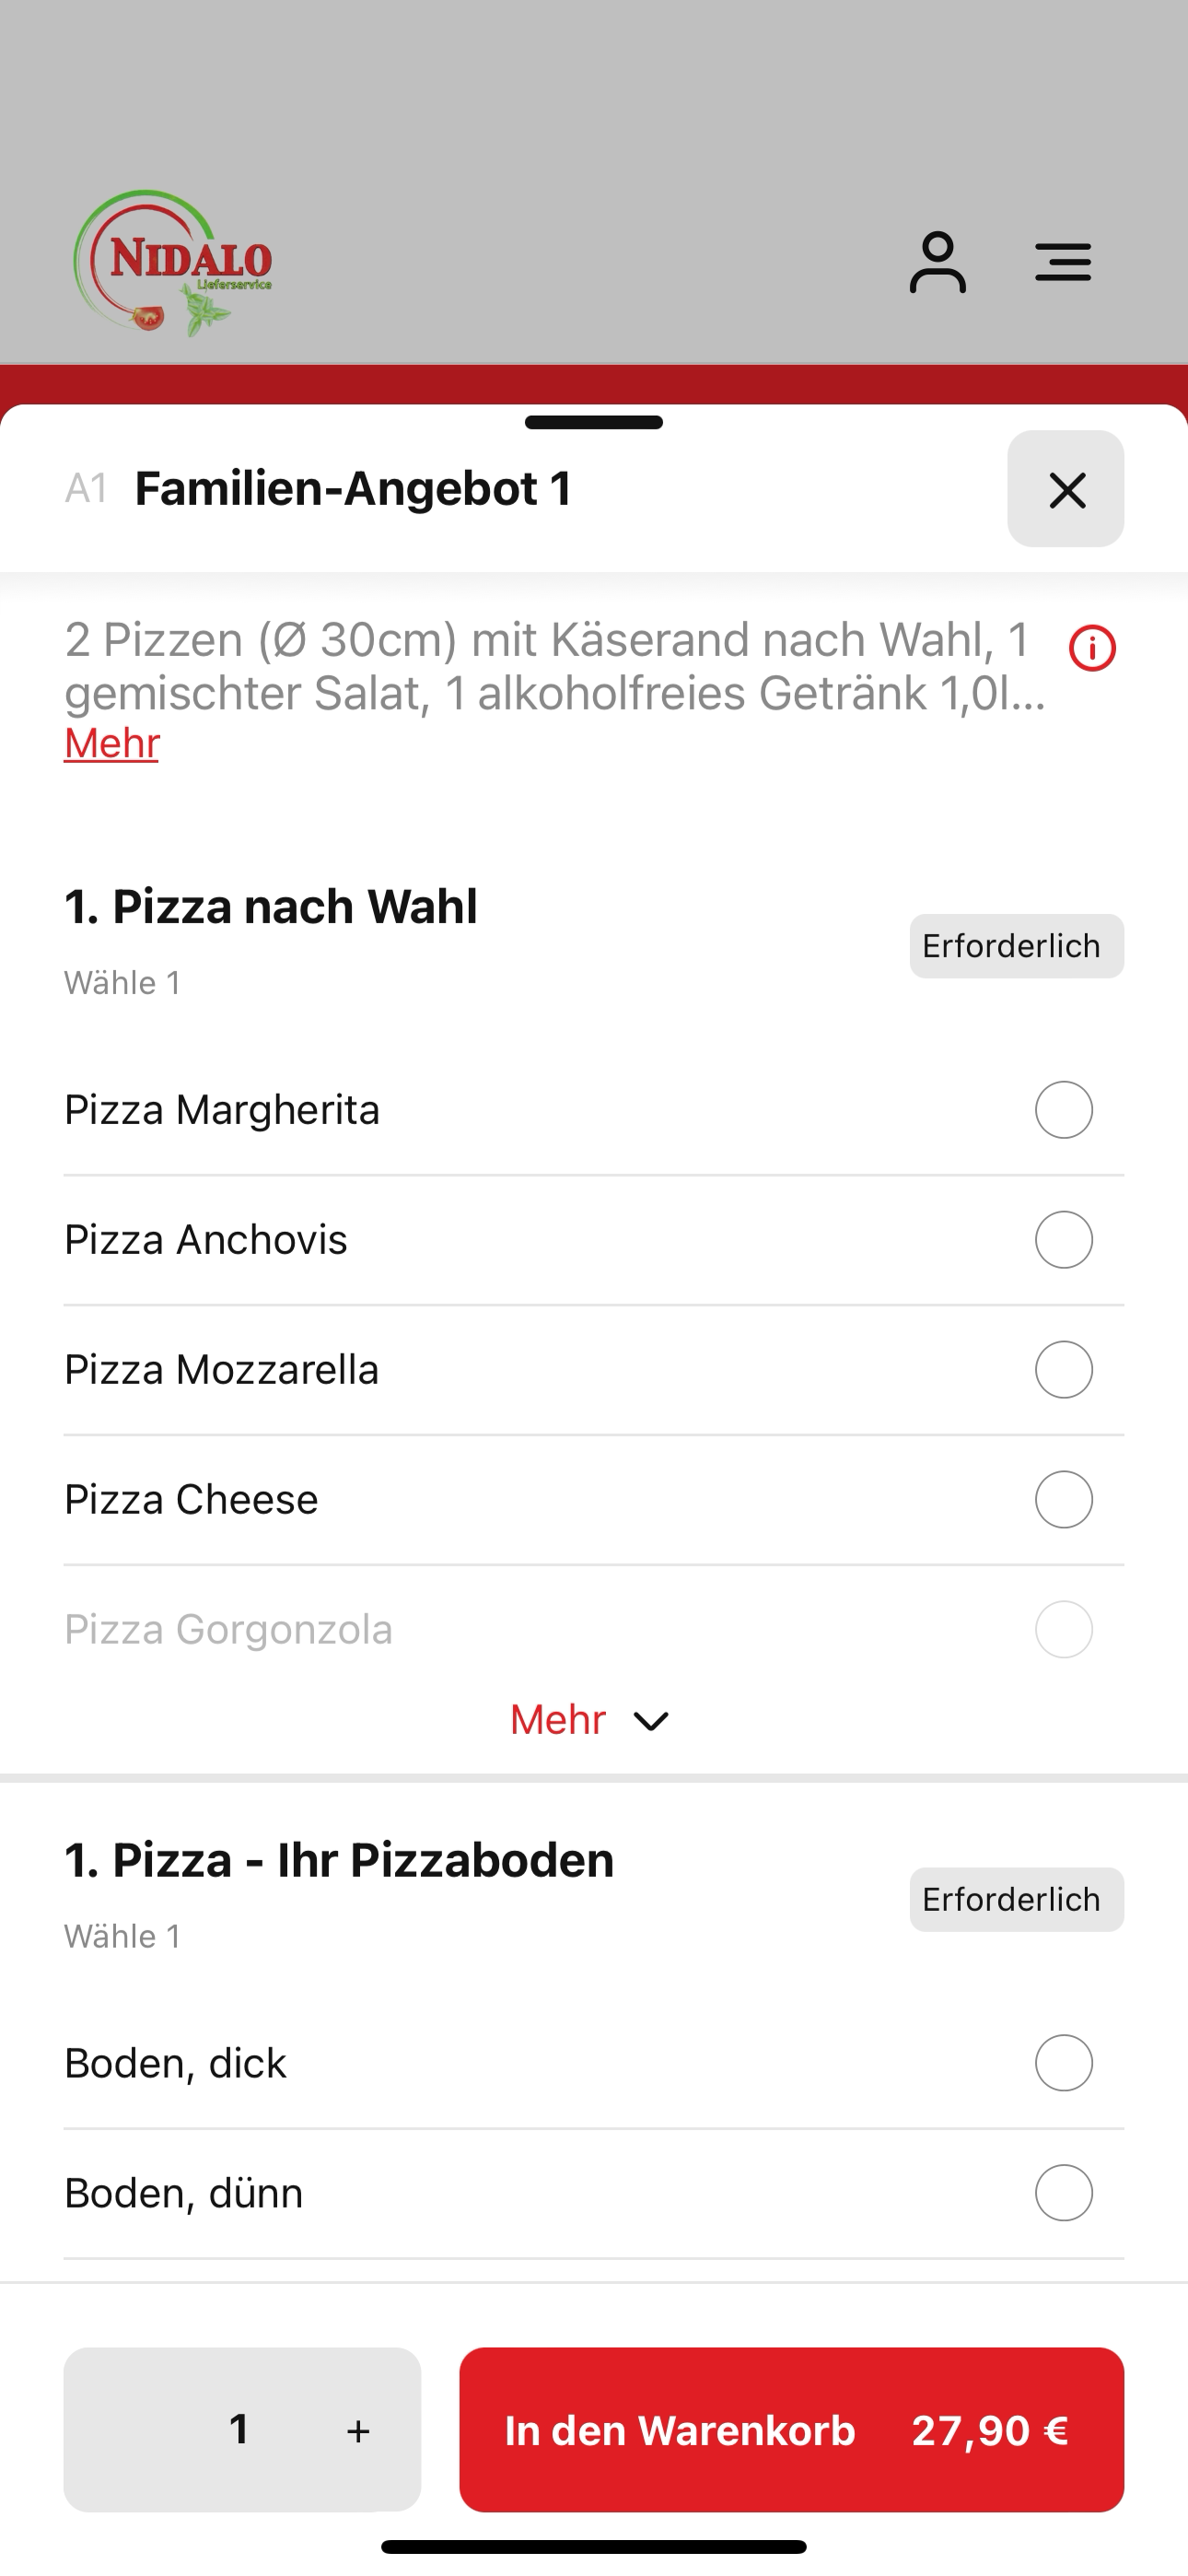Open the red info icon next to description
Viewport: 1188px width, 2576px height.
[1092, 648]
